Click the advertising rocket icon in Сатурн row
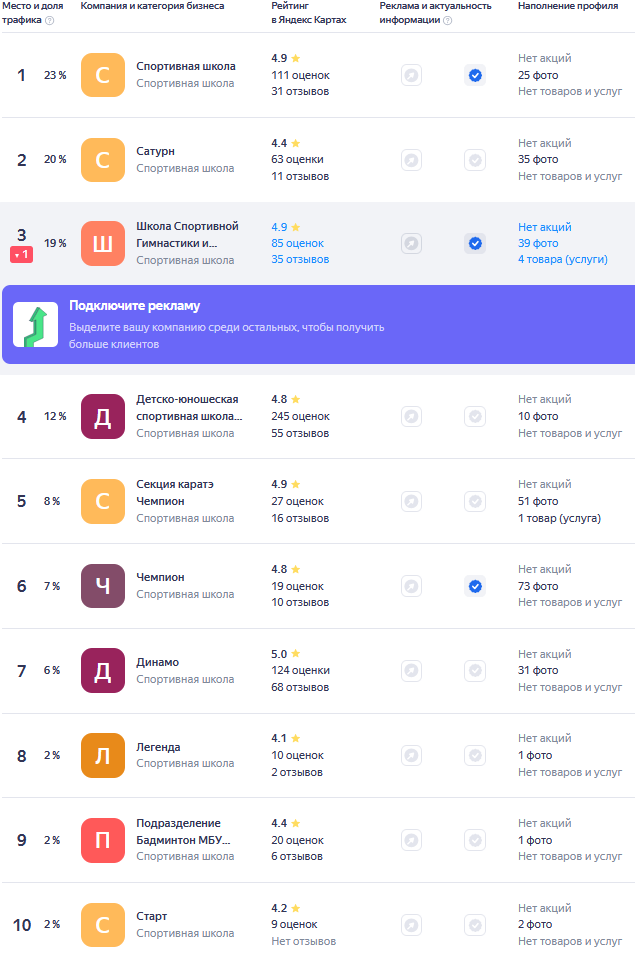This screenshot has height=965, width=635. pyautogui.click(x=411, y=161)
